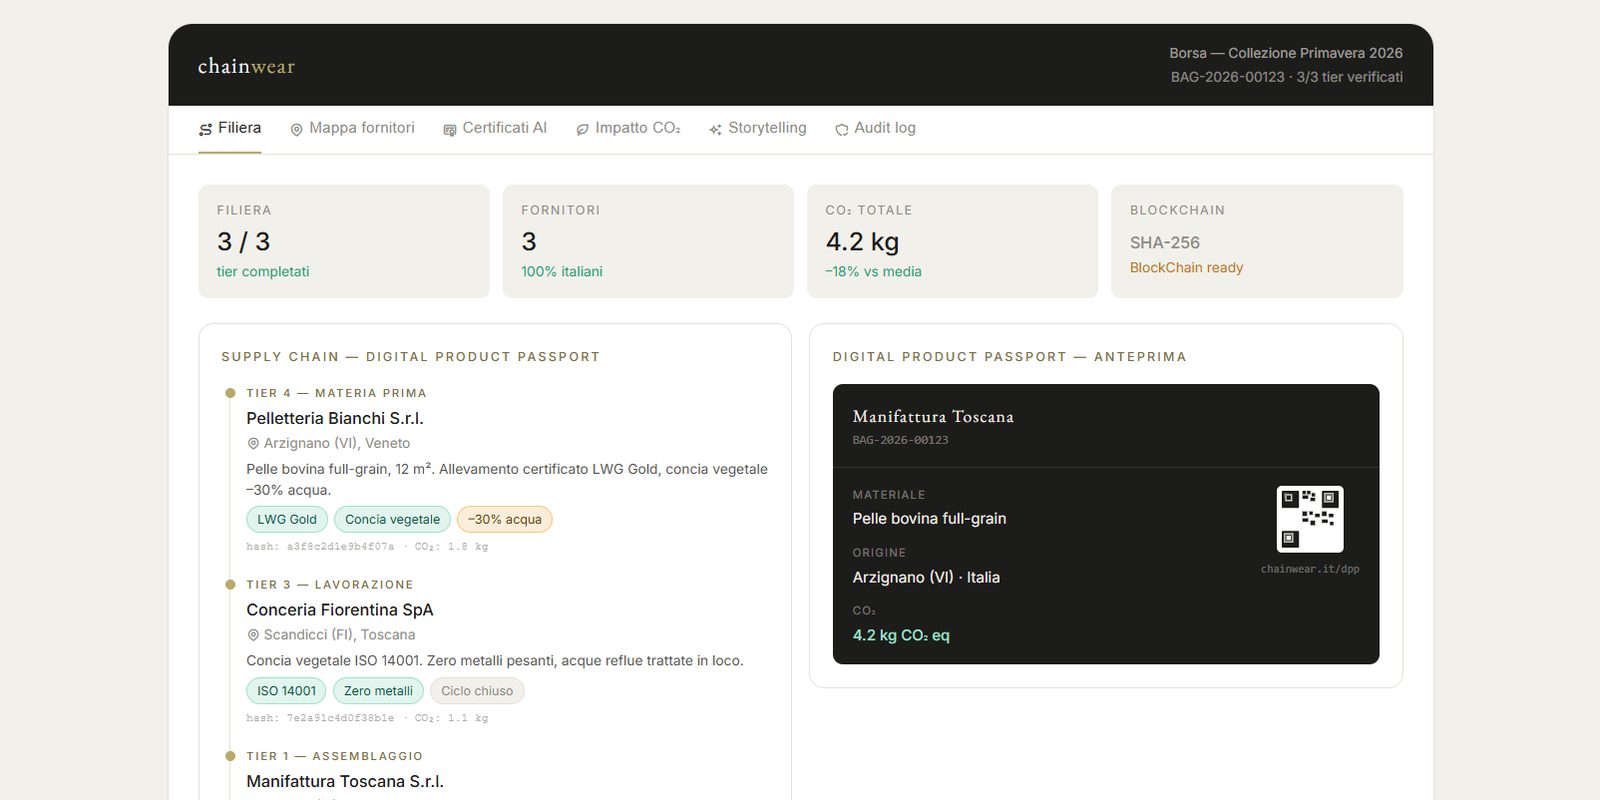Image resolution: width=1600 pixels, height=800 pixels.
Task: Click the chainwear logo
Action: 246,66
